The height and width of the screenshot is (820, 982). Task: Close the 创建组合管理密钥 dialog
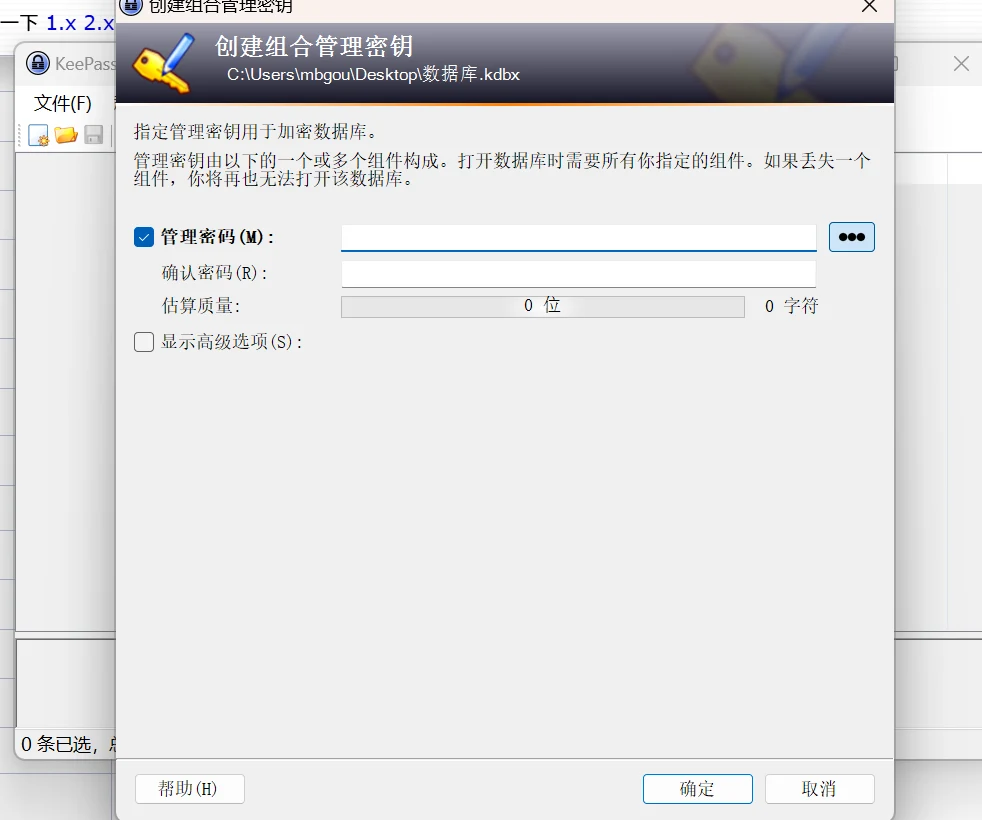[869, 6]
